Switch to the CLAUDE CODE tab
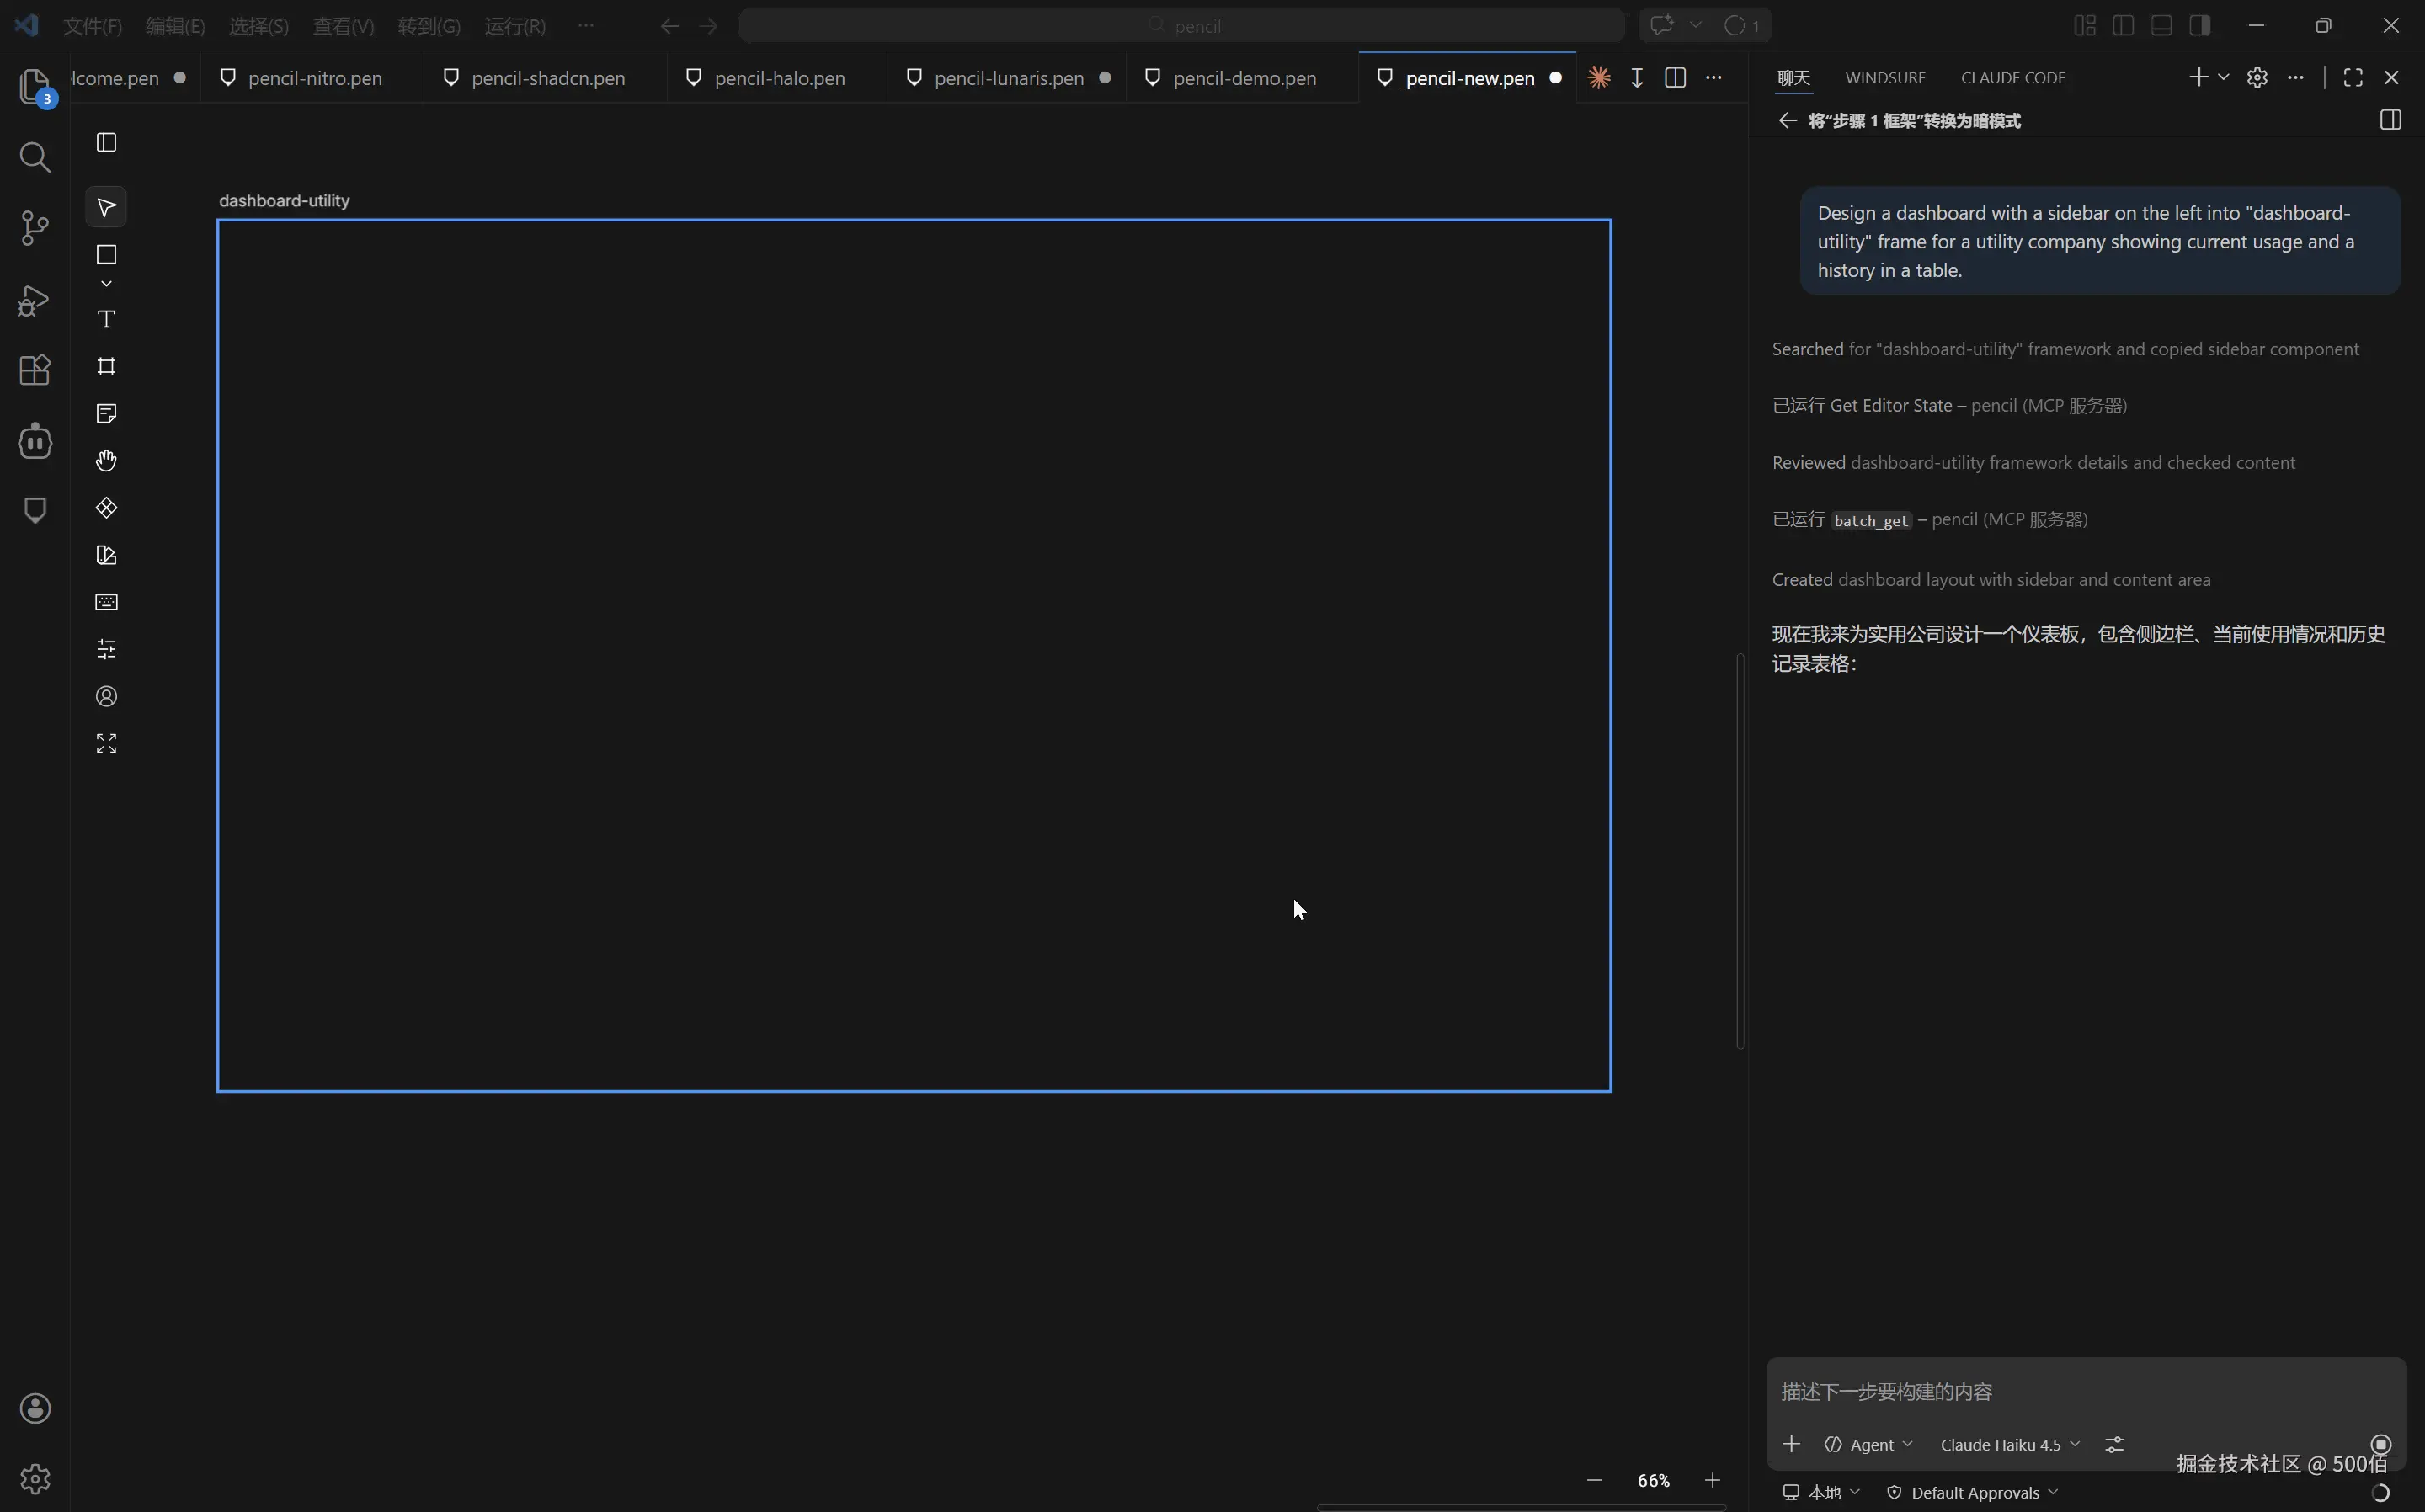This screenshot has width=2425, height=1512. 2012,77
